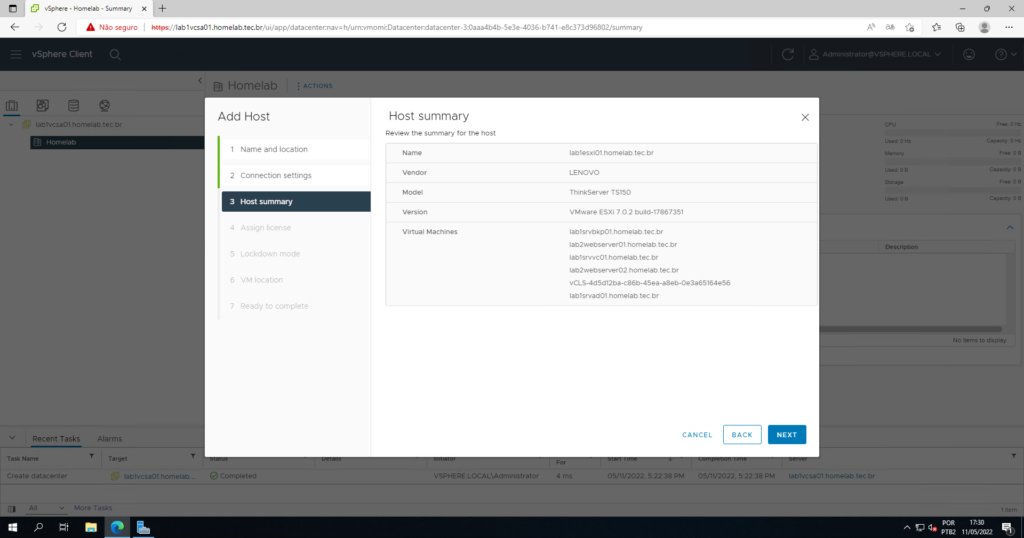Open the vSphere Client hamburger menu
The height and width of the screenshot is (538, 1024).
click(16, 54)
